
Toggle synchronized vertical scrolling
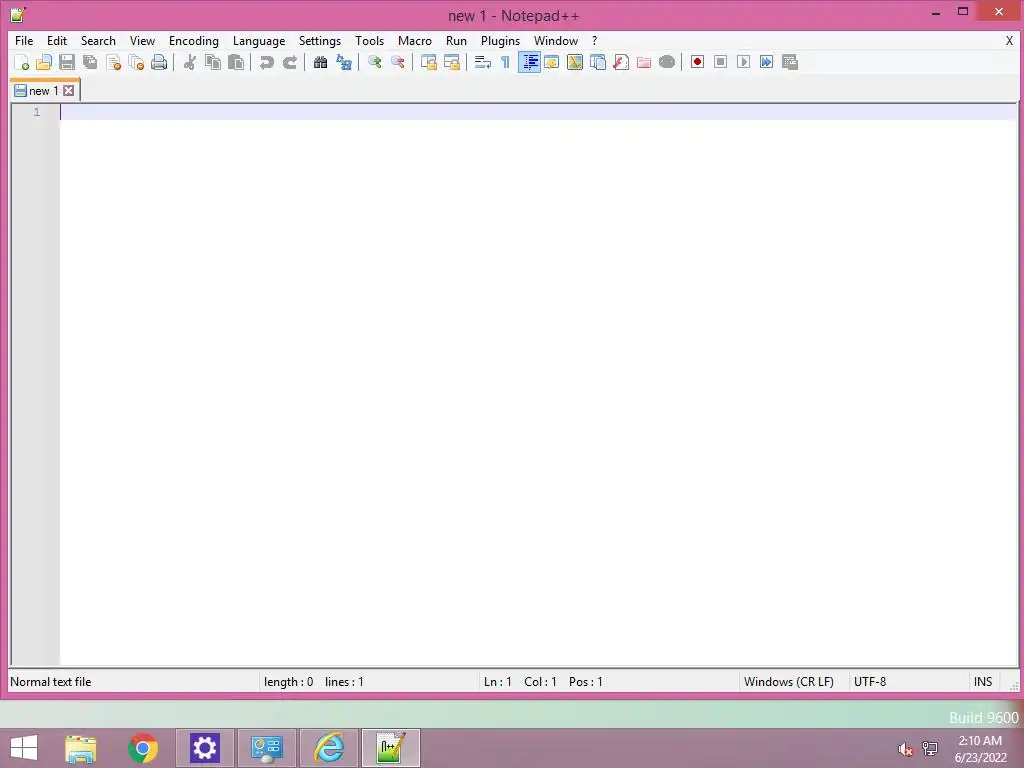(x=428, y=62)
